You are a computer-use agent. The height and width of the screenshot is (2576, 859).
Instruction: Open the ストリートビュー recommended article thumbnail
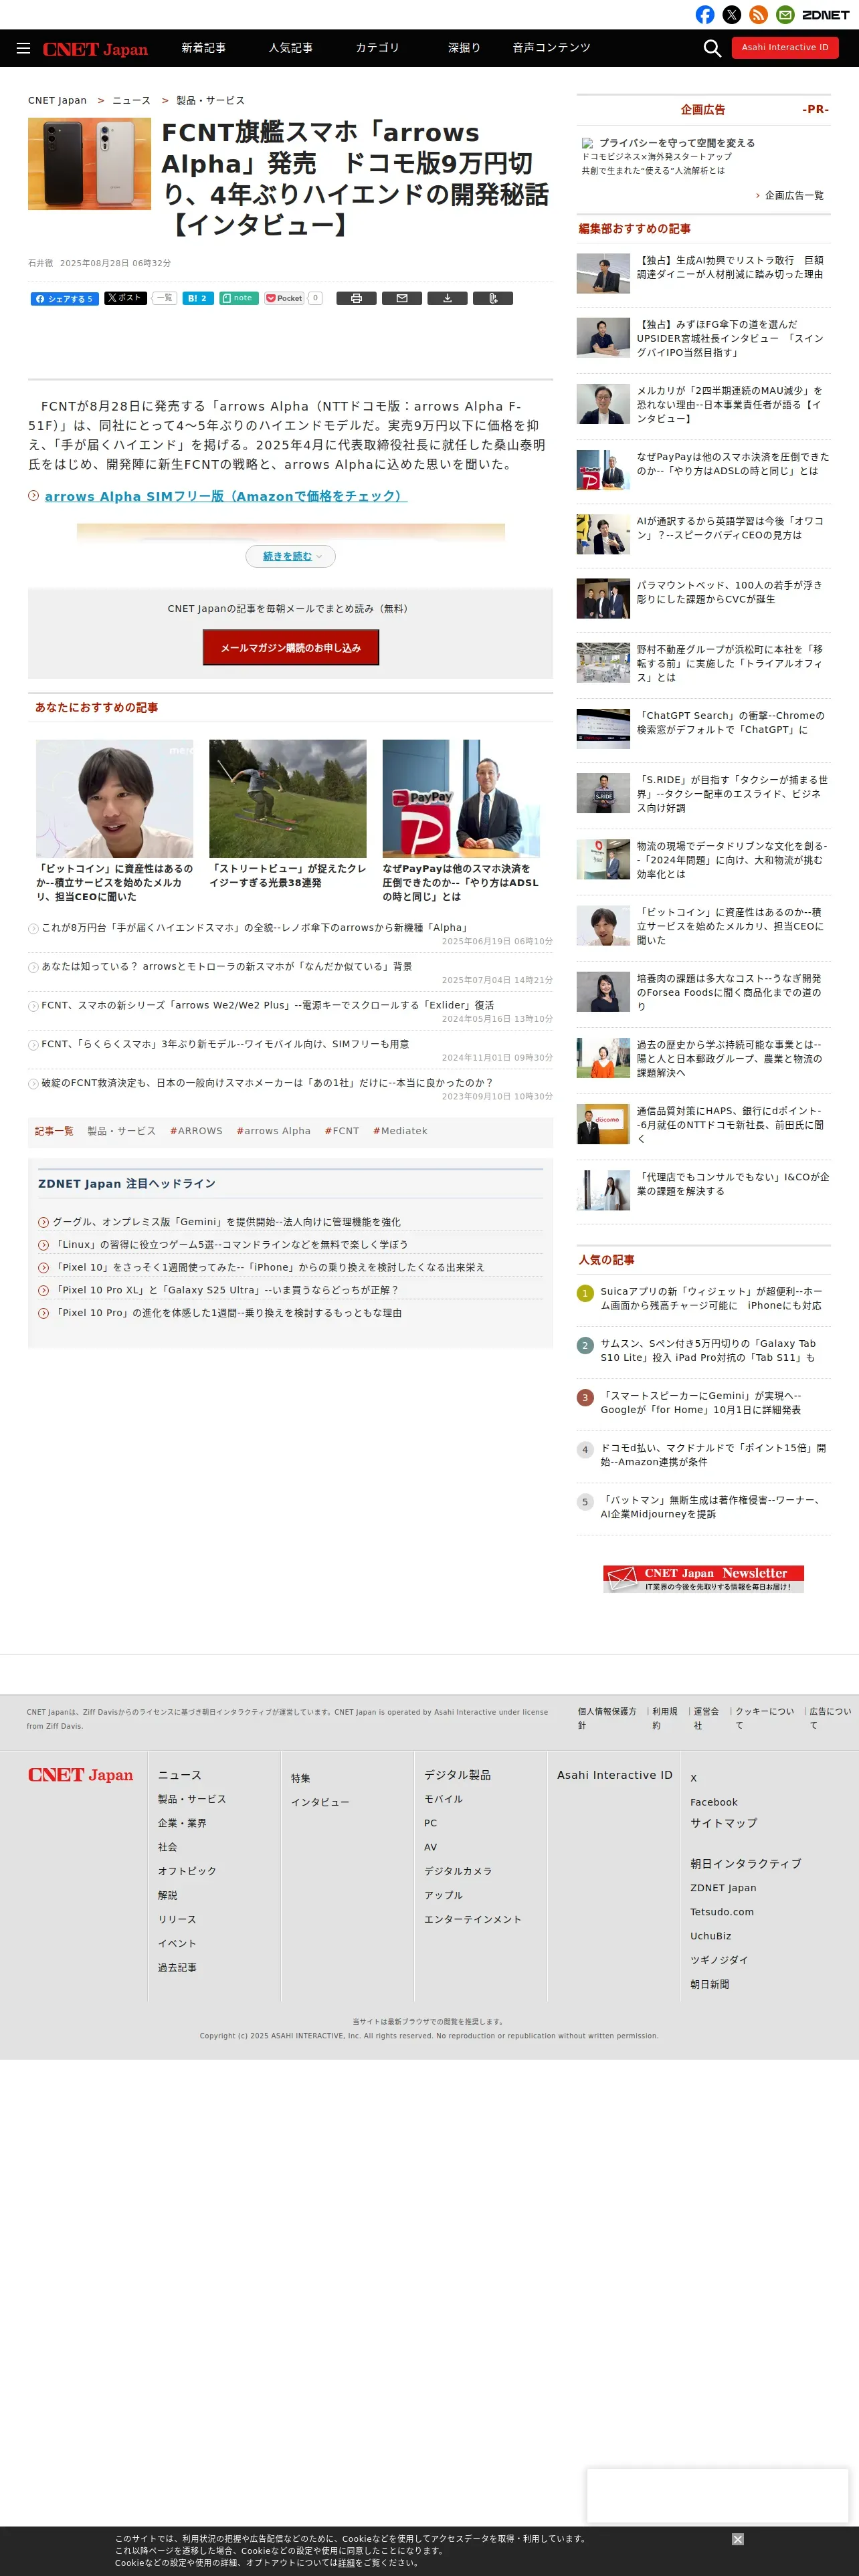point(288,798)
